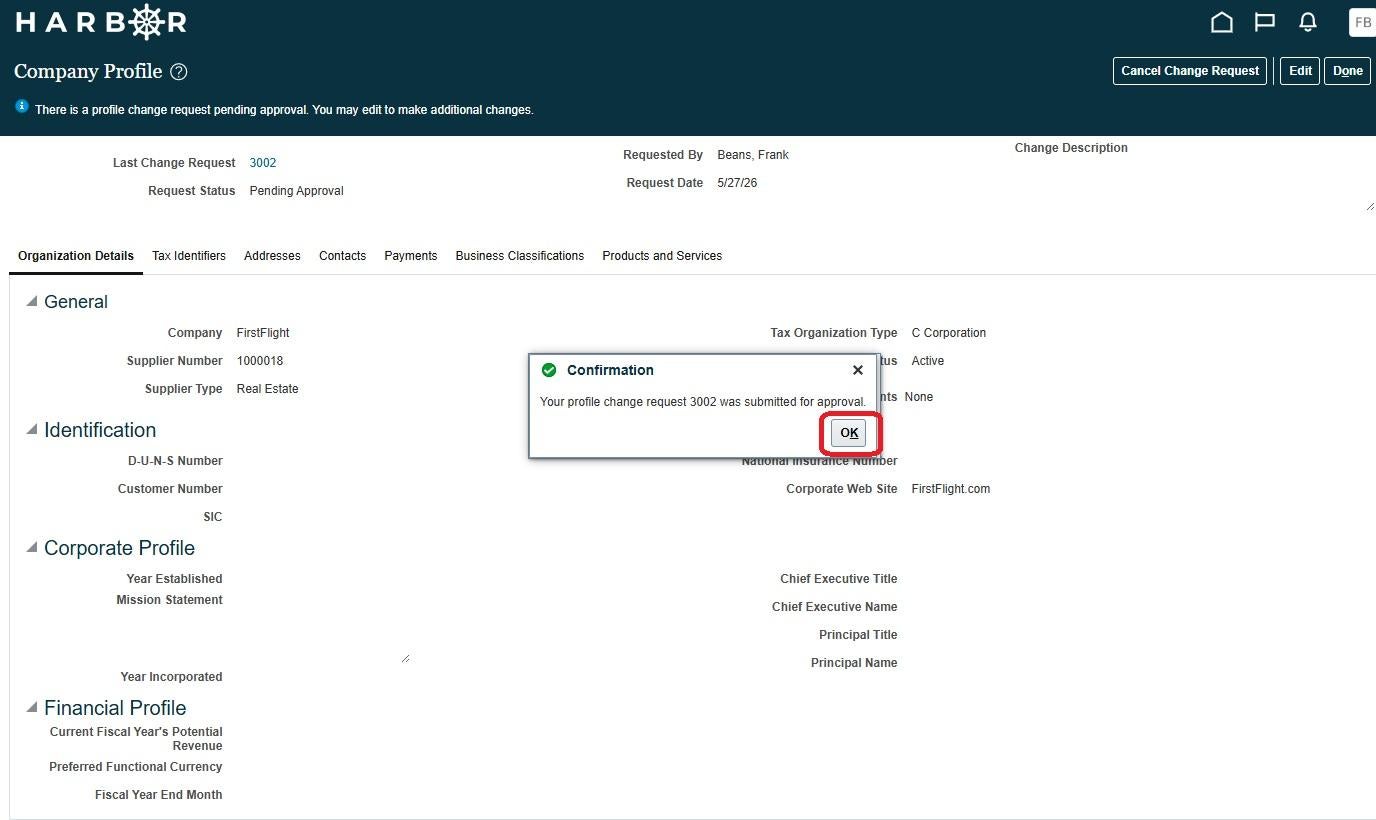The width and height of the screenshot is (1376, 820).
Task: Click the Customer Number label
Action: (170, 489)
